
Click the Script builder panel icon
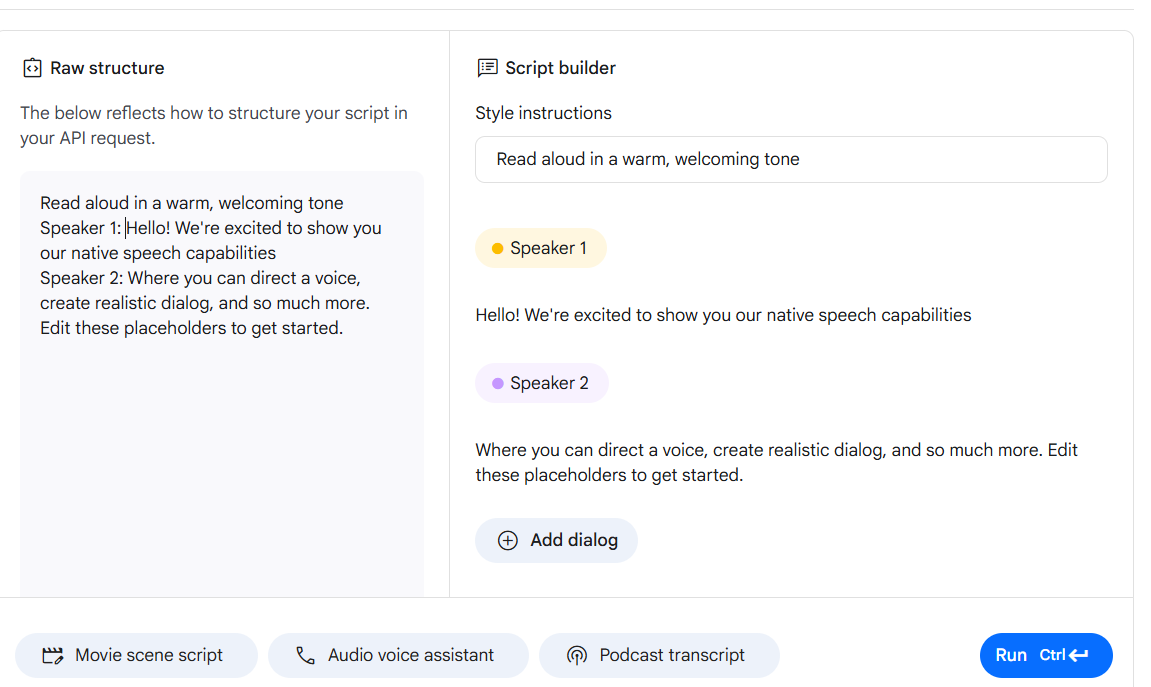click(487, 68)
